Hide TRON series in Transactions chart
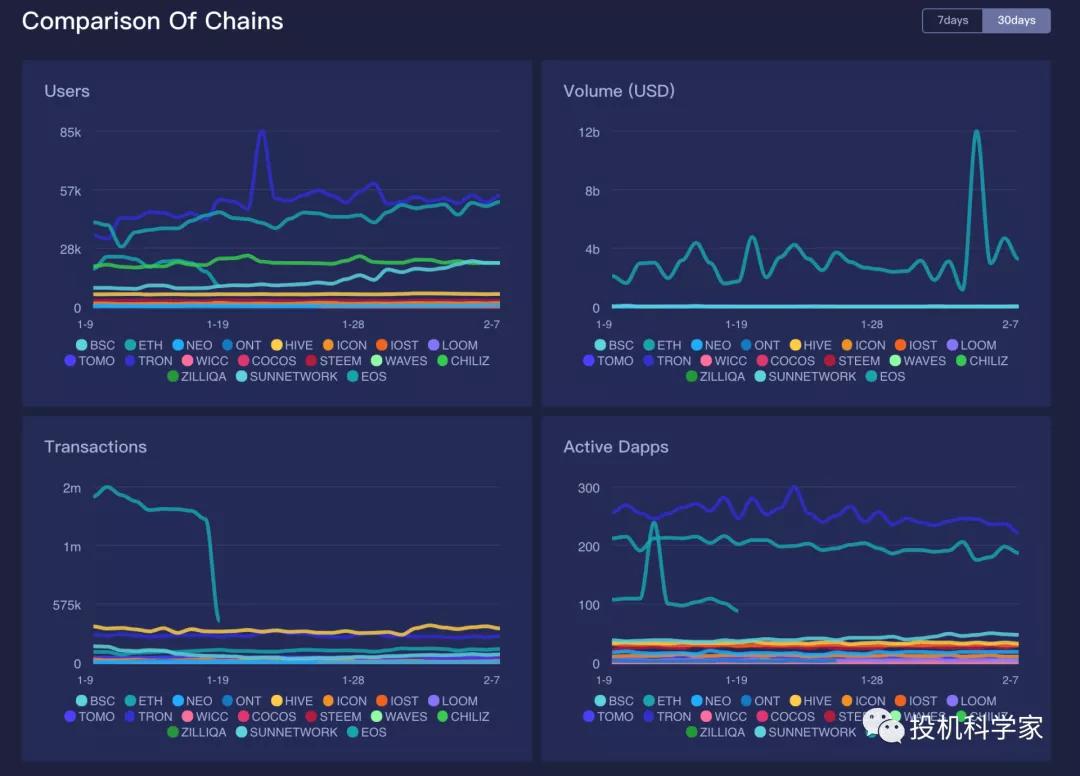The image size is (1080, 776). (146, 717)
